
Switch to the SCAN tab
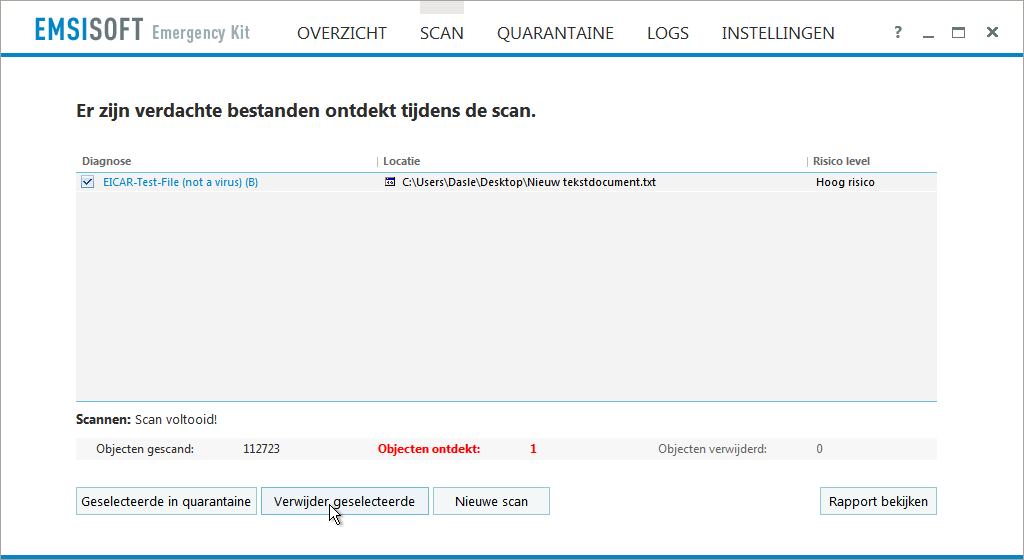[x=441, y=33]
